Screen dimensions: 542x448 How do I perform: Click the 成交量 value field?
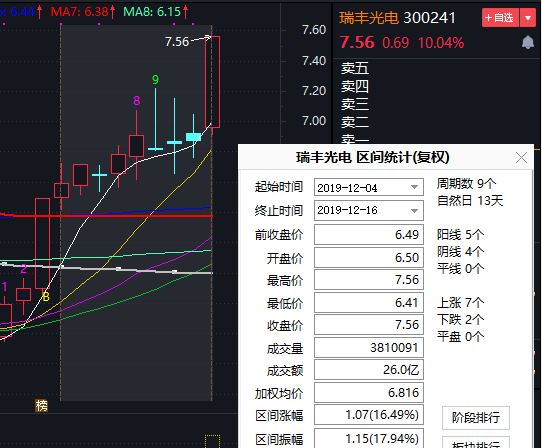click(x=369, y=347)
